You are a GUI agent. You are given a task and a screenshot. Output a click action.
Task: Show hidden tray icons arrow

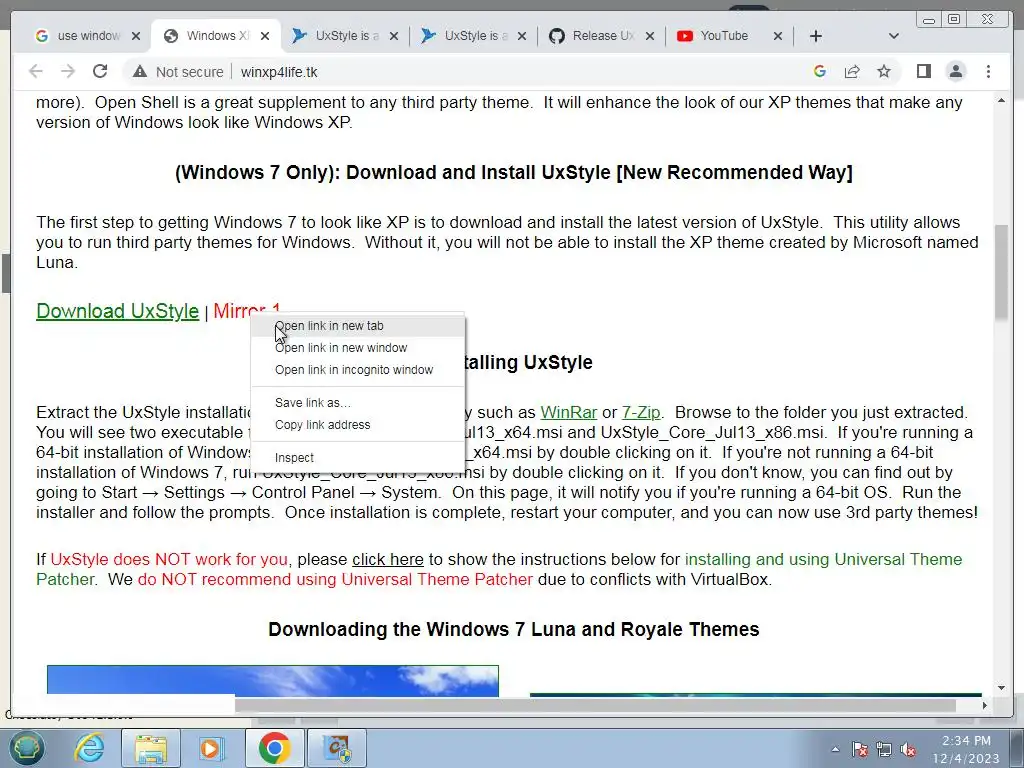[835, 749]
